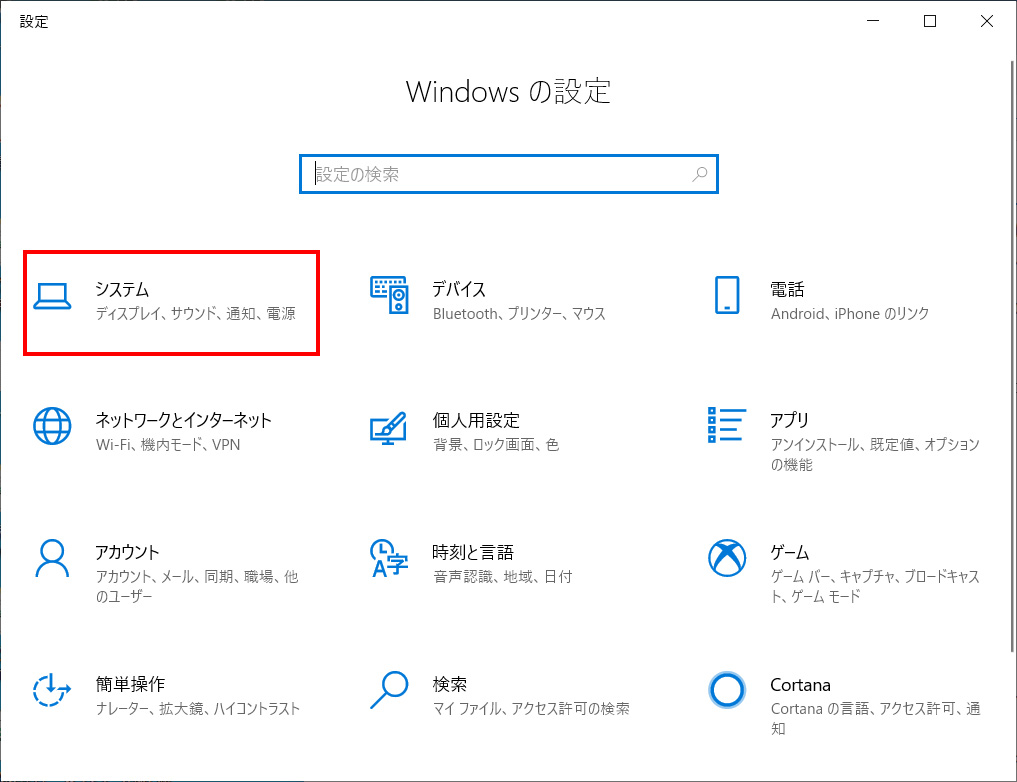Click text アンインストール、既定値、オプションの機能

875,455
